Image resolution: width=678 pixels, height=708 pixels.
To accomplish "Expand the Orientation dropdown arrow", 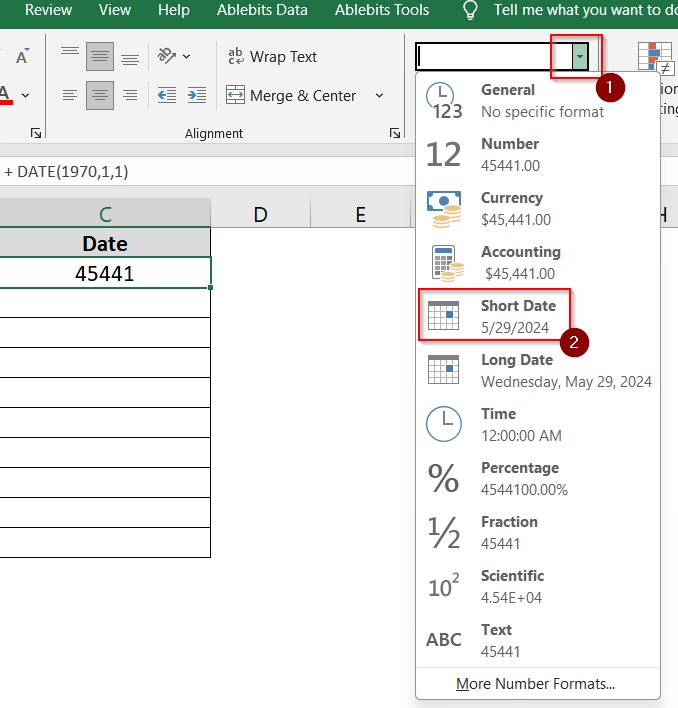I will 186,56.
